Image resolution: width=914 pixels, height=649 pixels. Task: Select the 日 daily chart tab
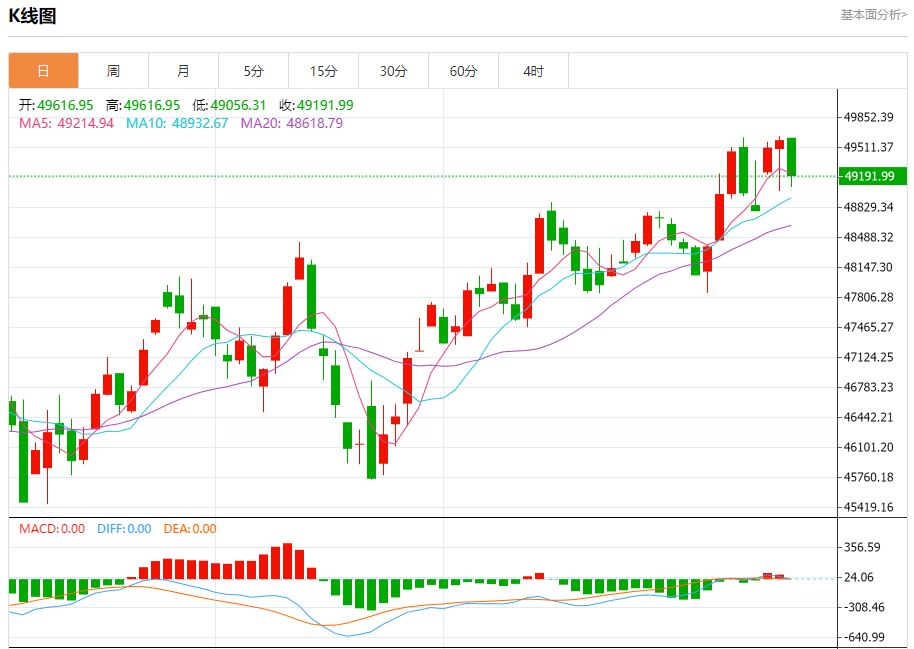[43, 71]
